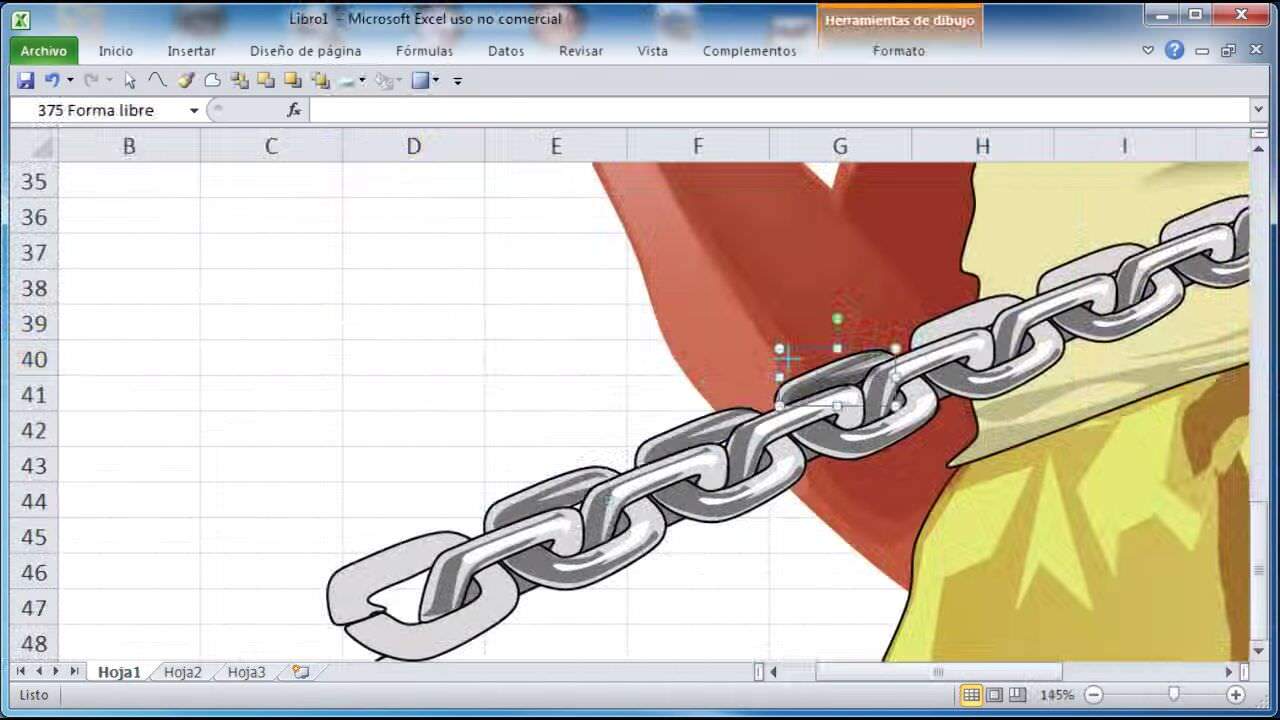Image resolution: width=1280 pixels, height=720 pixels.
Task: Switch to the Hoja3 sheet tab
Action: point(247,672)
